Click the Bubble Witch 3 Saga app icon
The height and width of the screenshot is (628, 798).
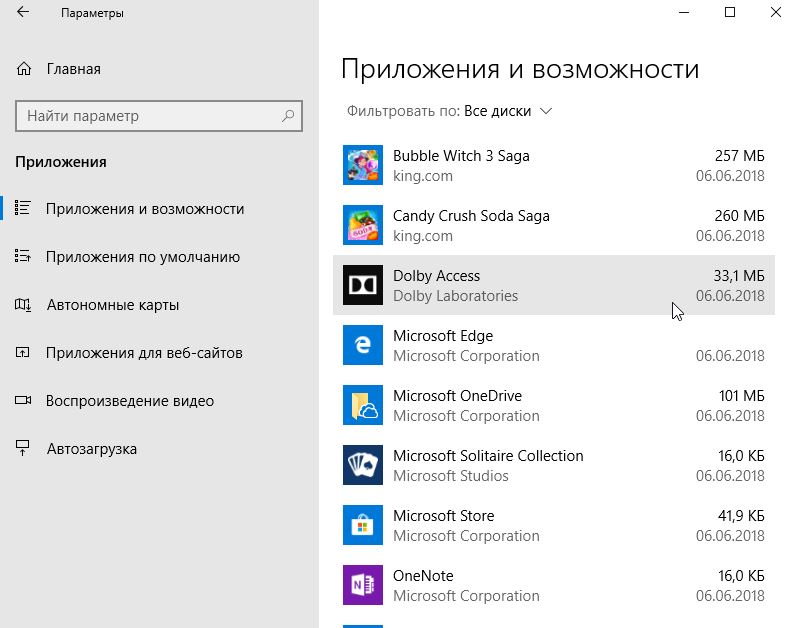363,165
